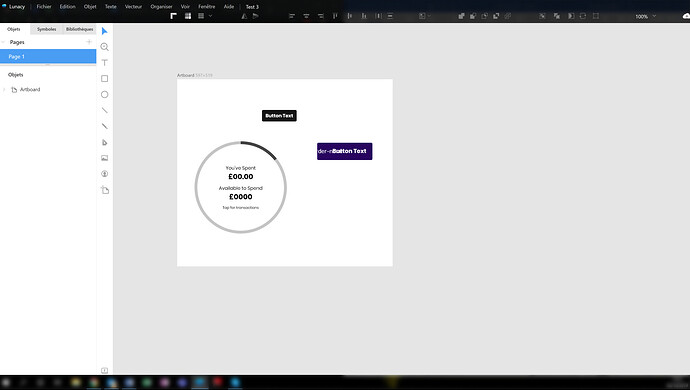This screenshot has width=690, height=390.
Task: Open the Fenêtre menu
Action: coord(206,7)
